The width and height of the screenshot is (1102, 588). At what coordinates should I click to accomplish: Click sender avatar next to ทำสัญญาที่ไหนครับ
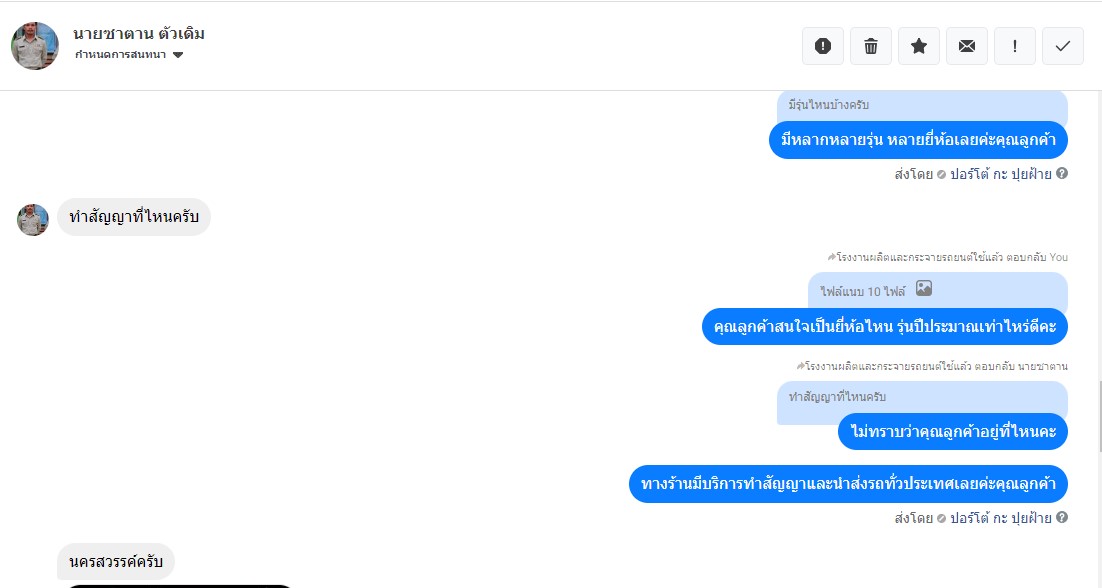point(33,220)
